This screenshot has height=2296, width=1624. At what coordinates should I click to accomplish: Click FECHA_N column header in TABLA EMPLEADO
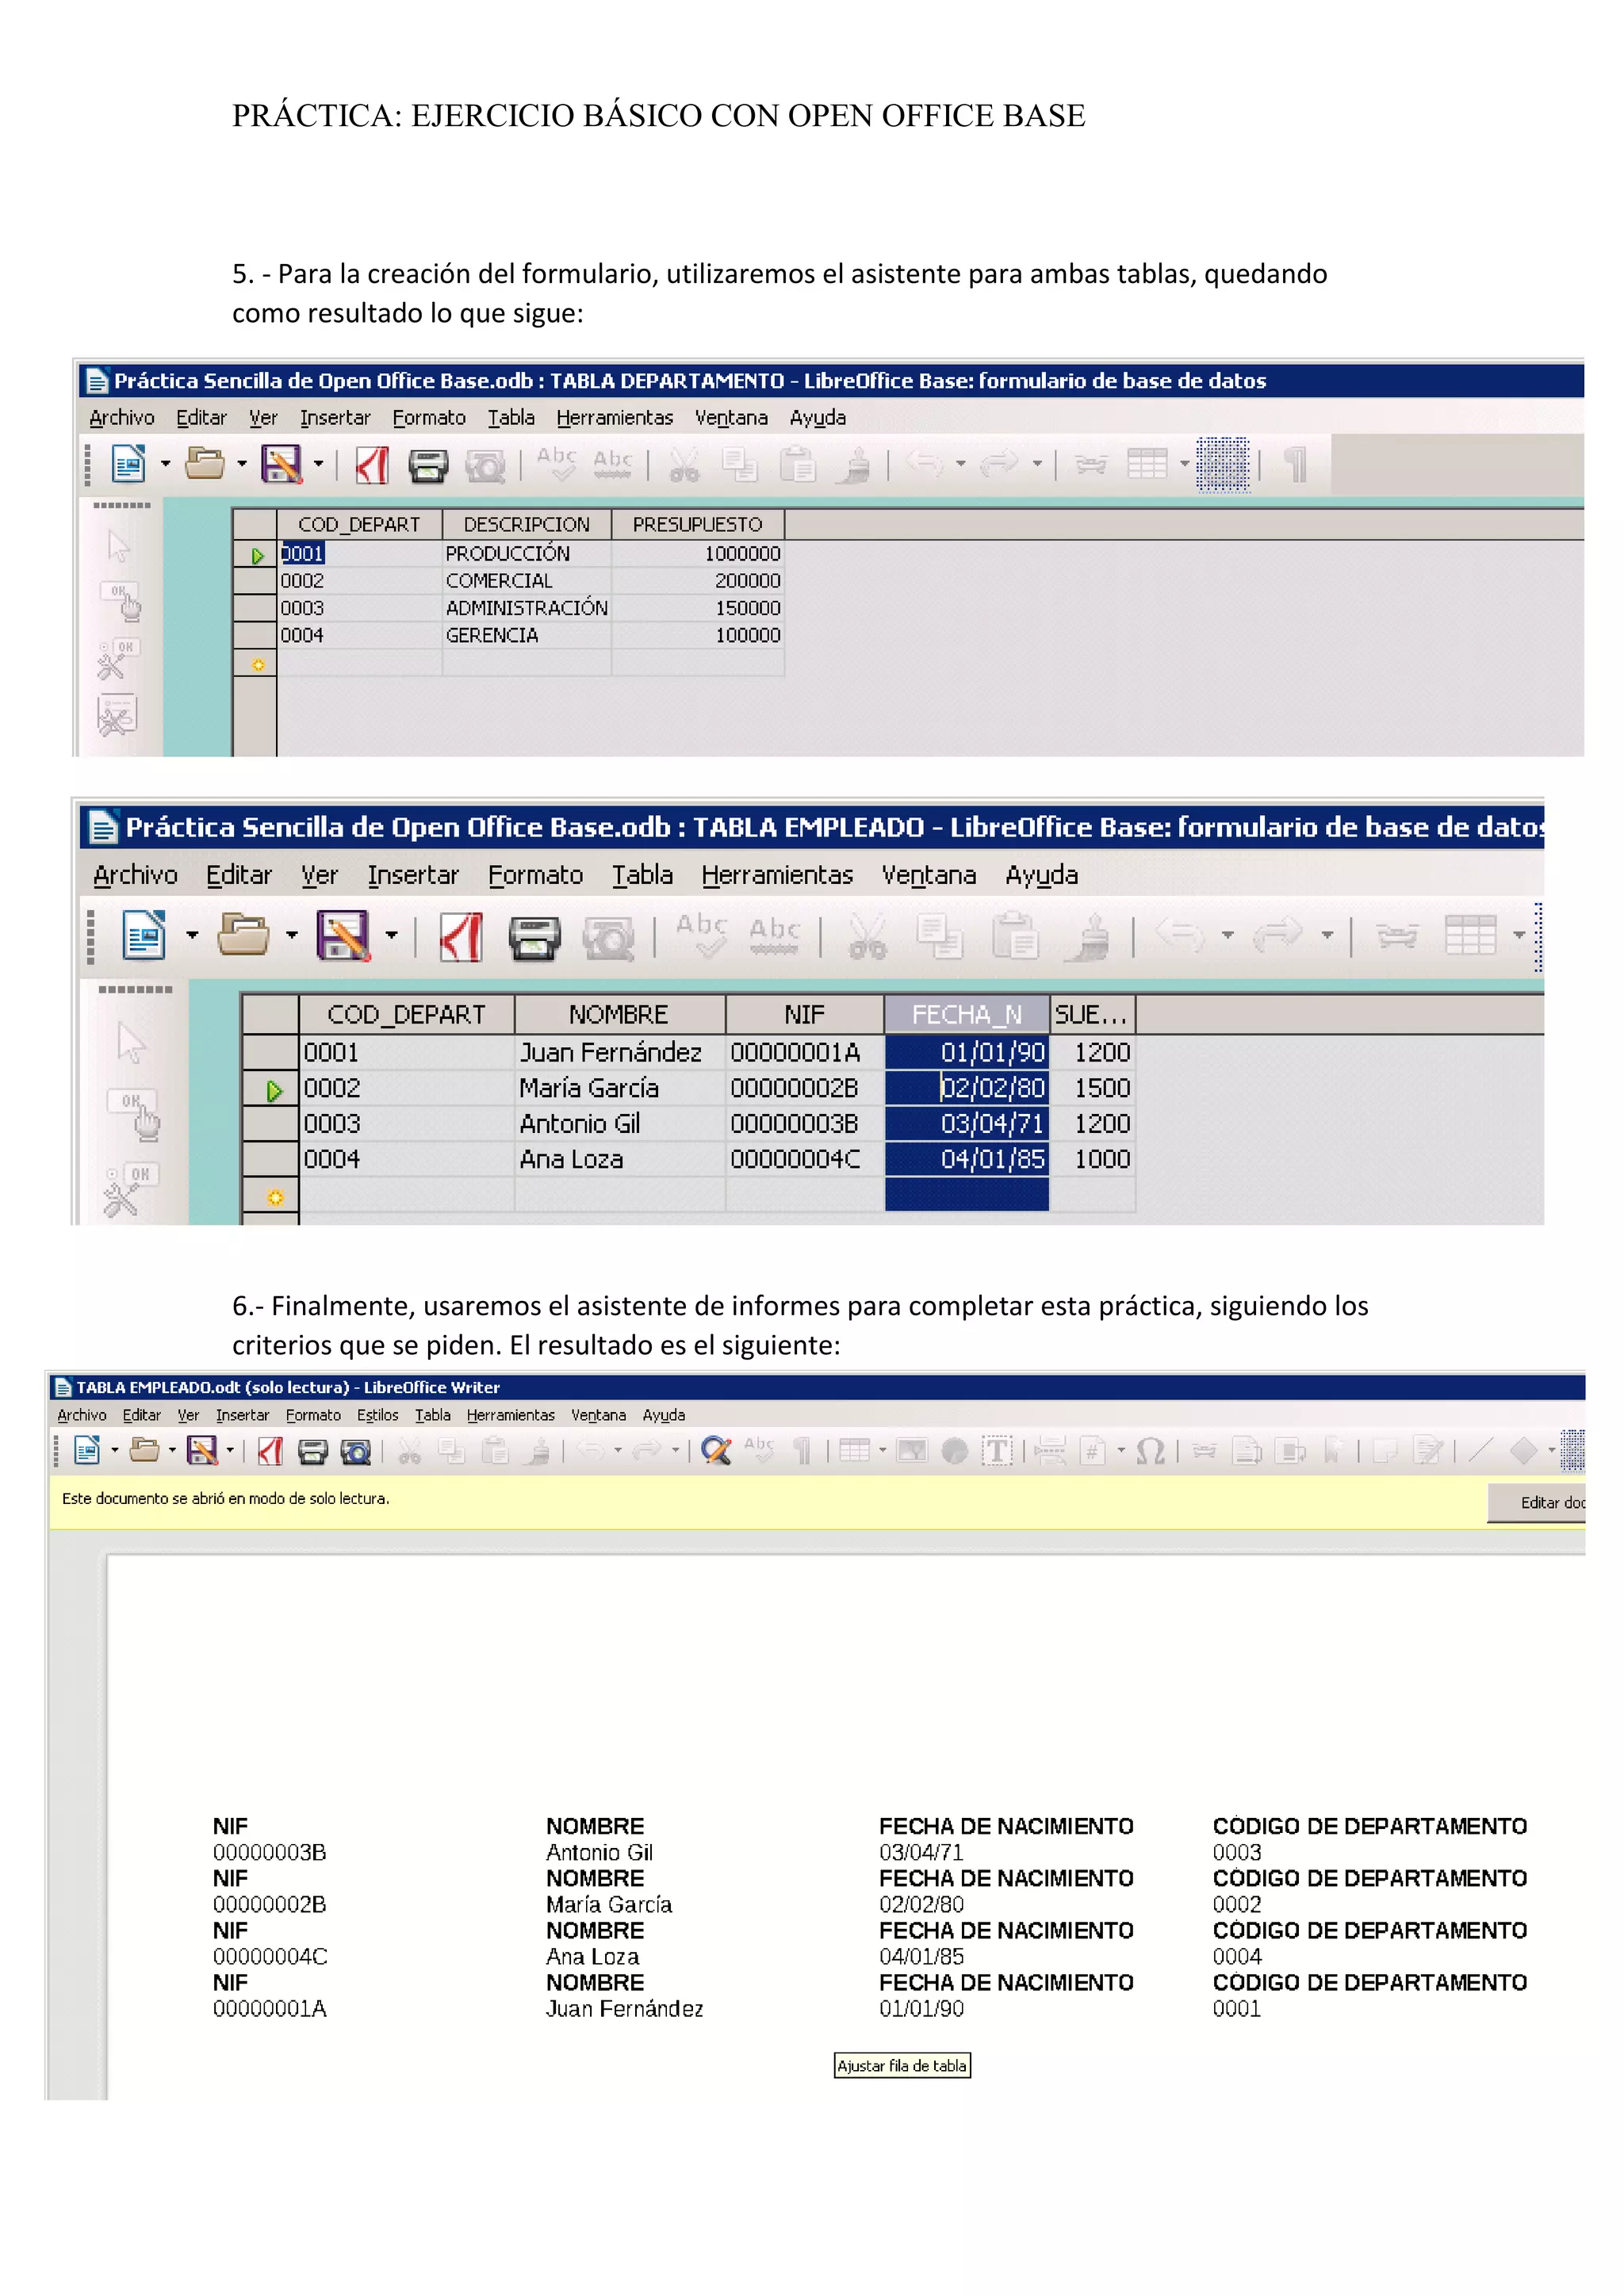click(x=967, y=1015)
